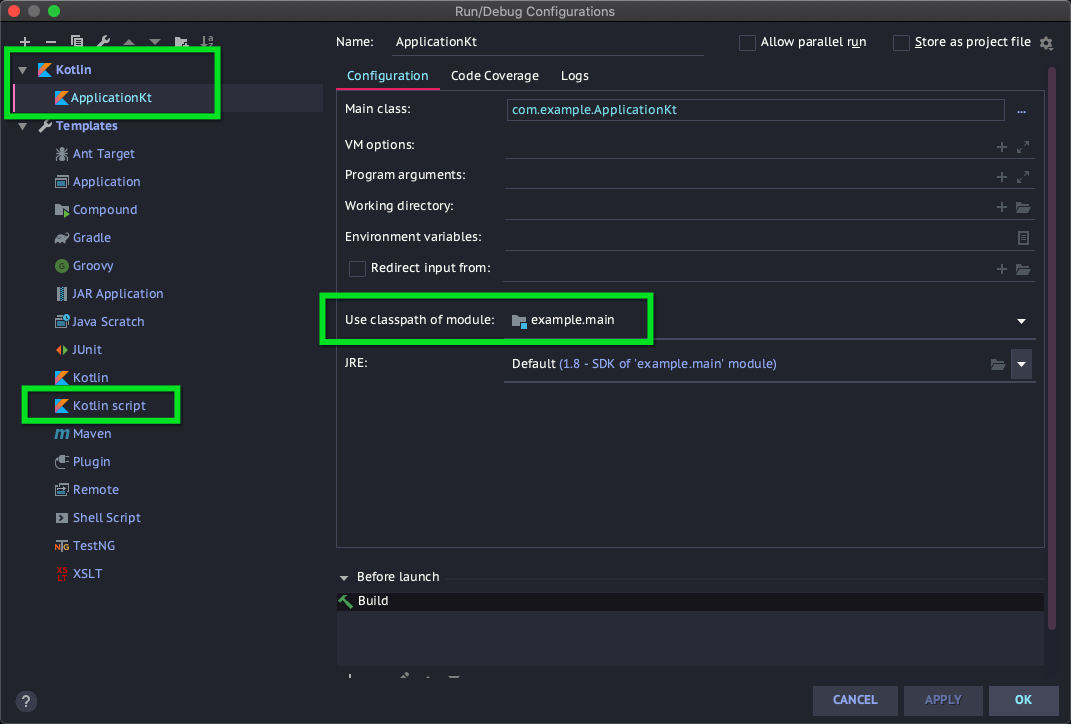Screen dimensions: 1071x724
Task: Switch to the Logs tab
Action: point(574,76)
